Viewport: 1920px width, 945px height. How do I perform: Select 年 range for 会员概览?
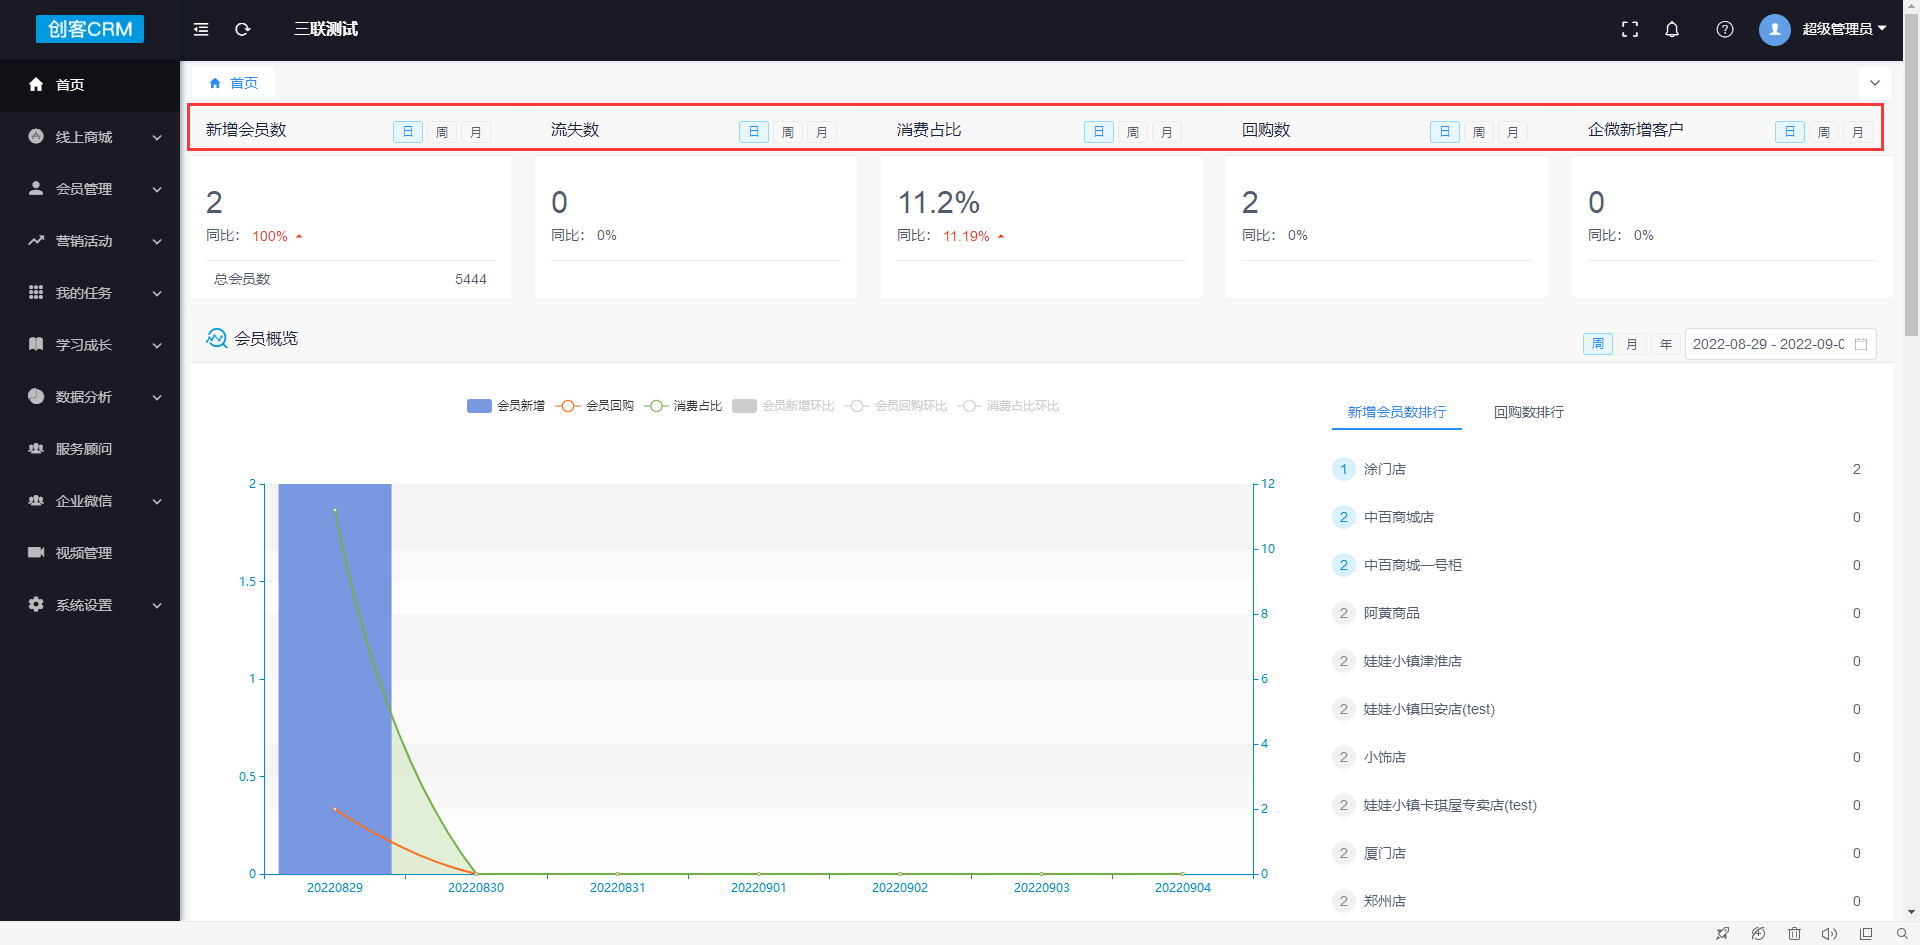pyautogui.click(x=1666, y=344)
